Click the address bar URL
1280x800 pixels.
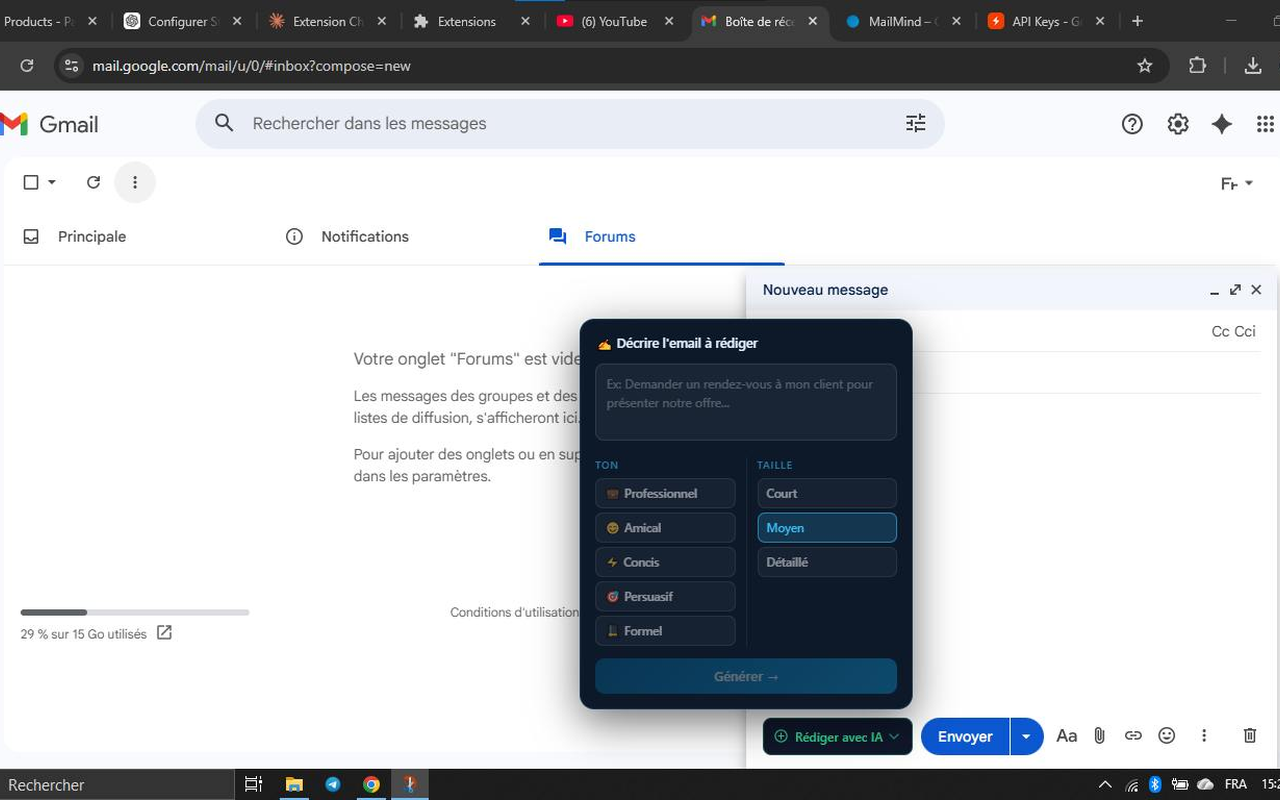[252, 66]
